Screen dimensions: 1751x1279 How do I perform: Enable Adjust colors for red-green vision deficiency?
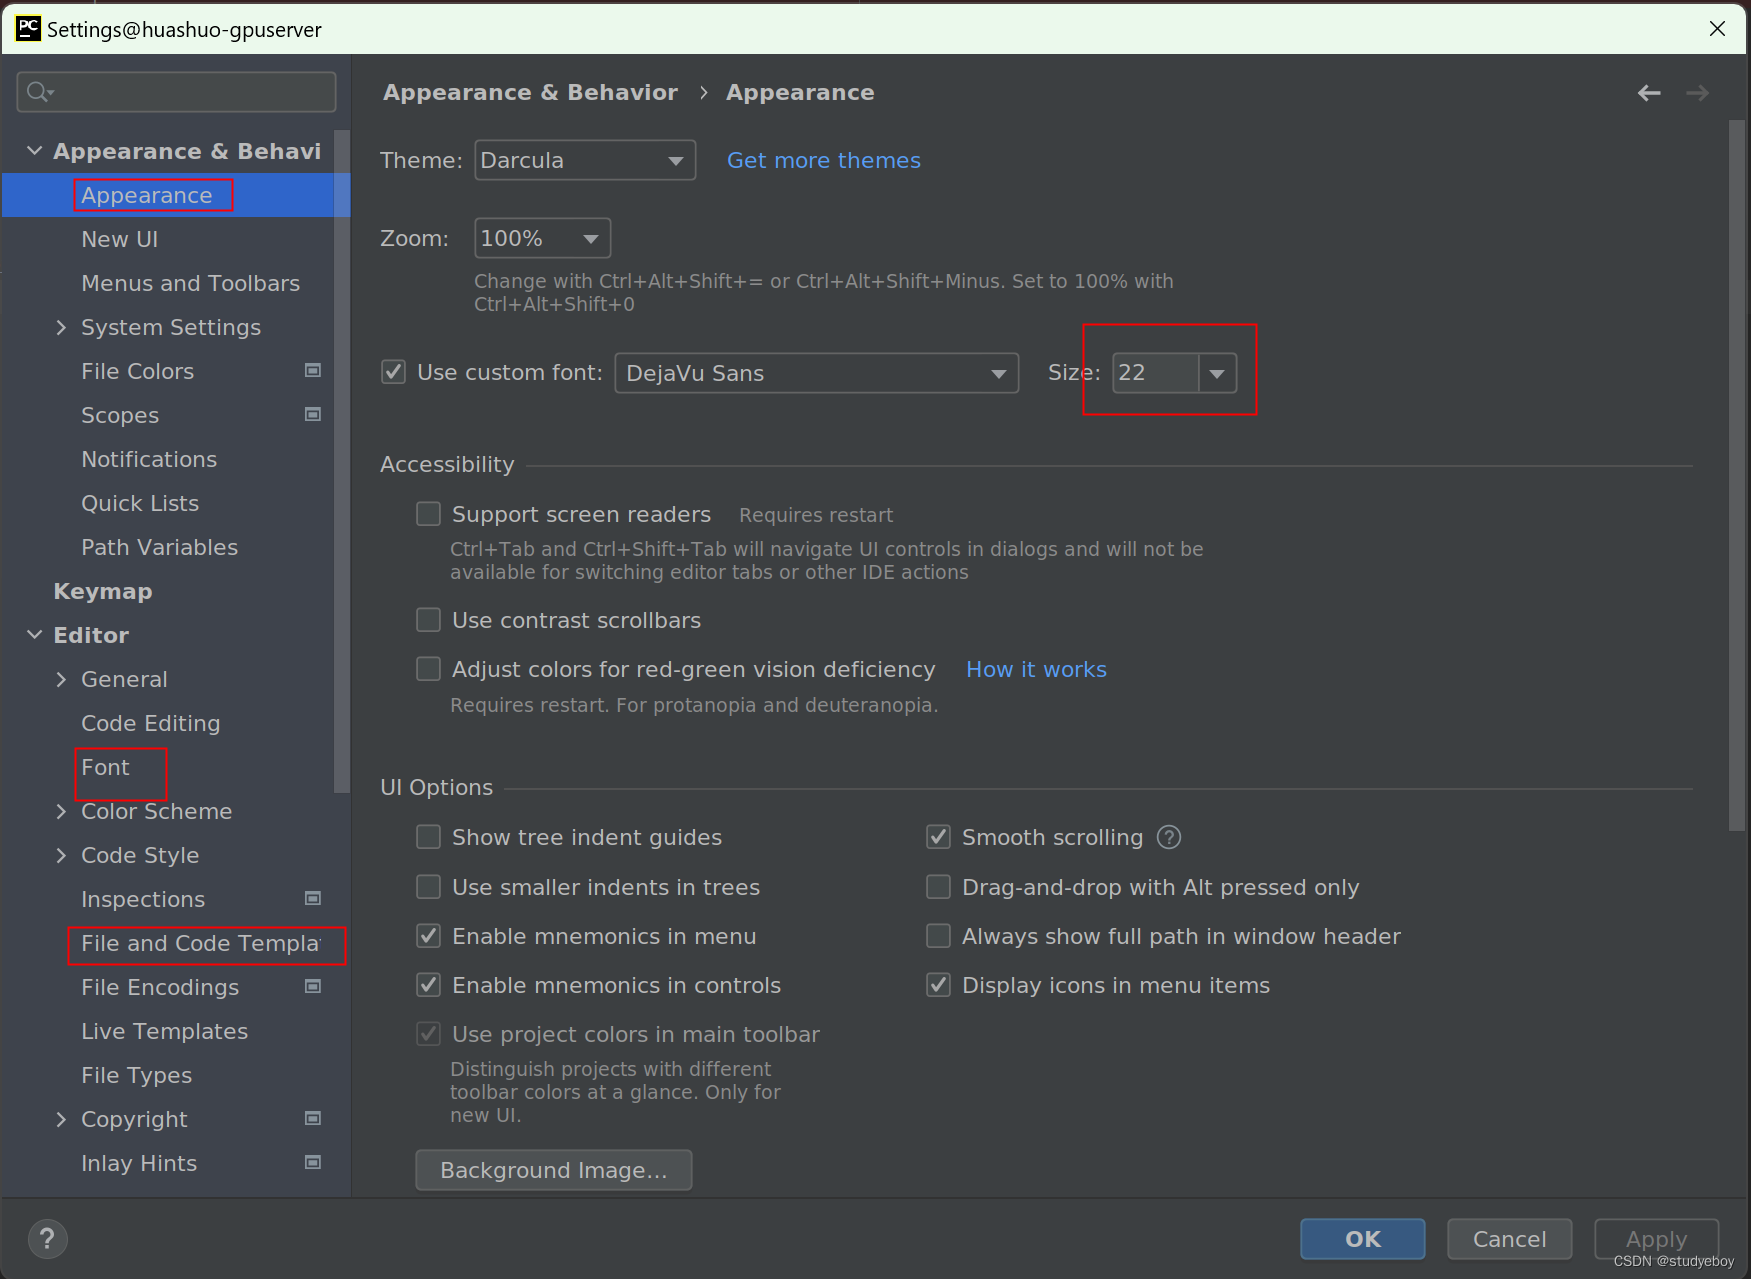coord(428,668)
